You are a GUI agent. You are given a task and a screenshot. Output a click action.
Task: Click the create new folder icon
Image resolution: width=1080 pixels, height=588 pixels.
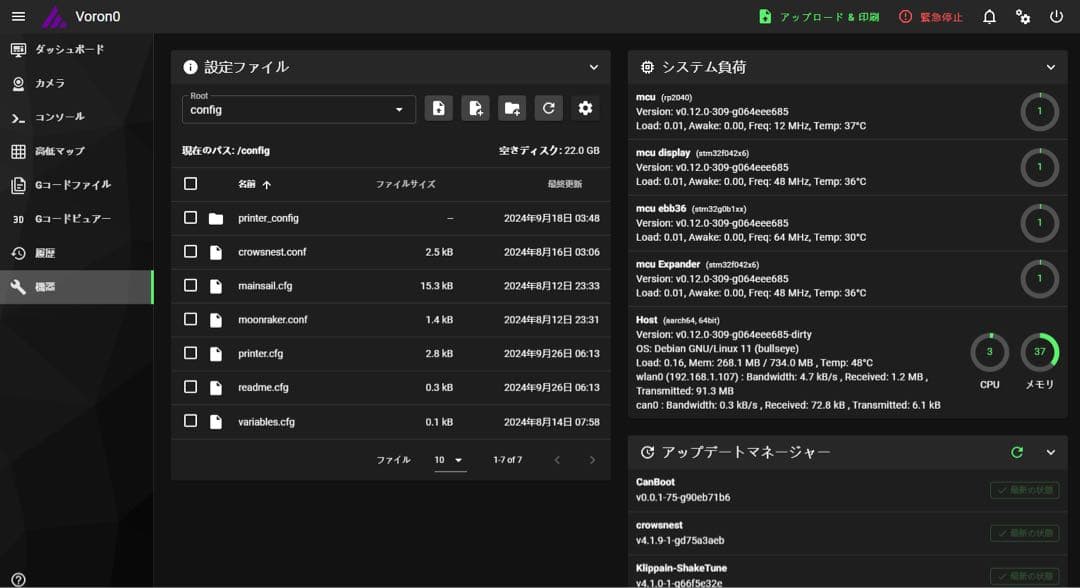tap(512, 108)
